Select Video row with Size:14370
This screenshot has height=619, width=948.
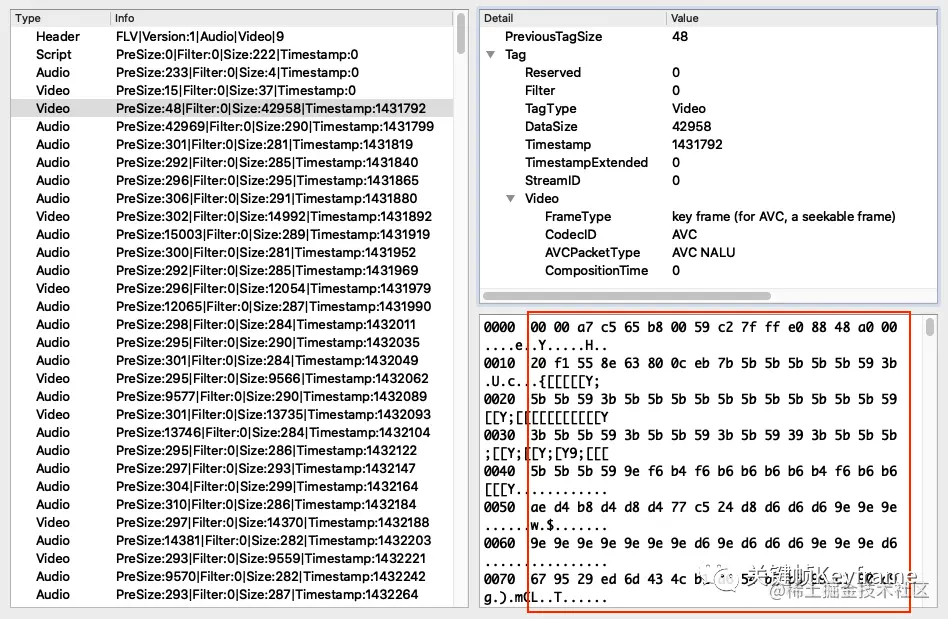232,522
